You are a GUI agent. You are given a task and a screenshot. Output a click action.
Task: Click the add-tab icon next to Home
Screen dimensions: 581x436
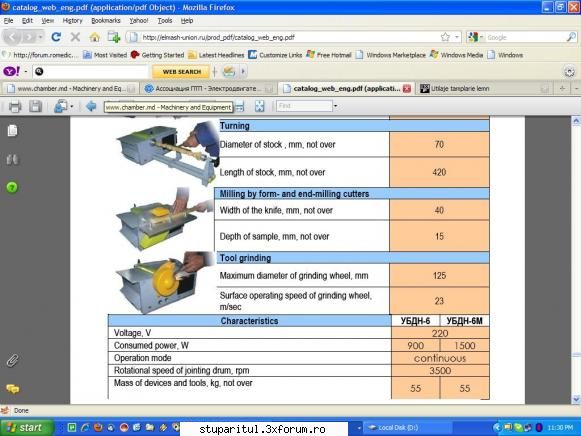(114, 37)
